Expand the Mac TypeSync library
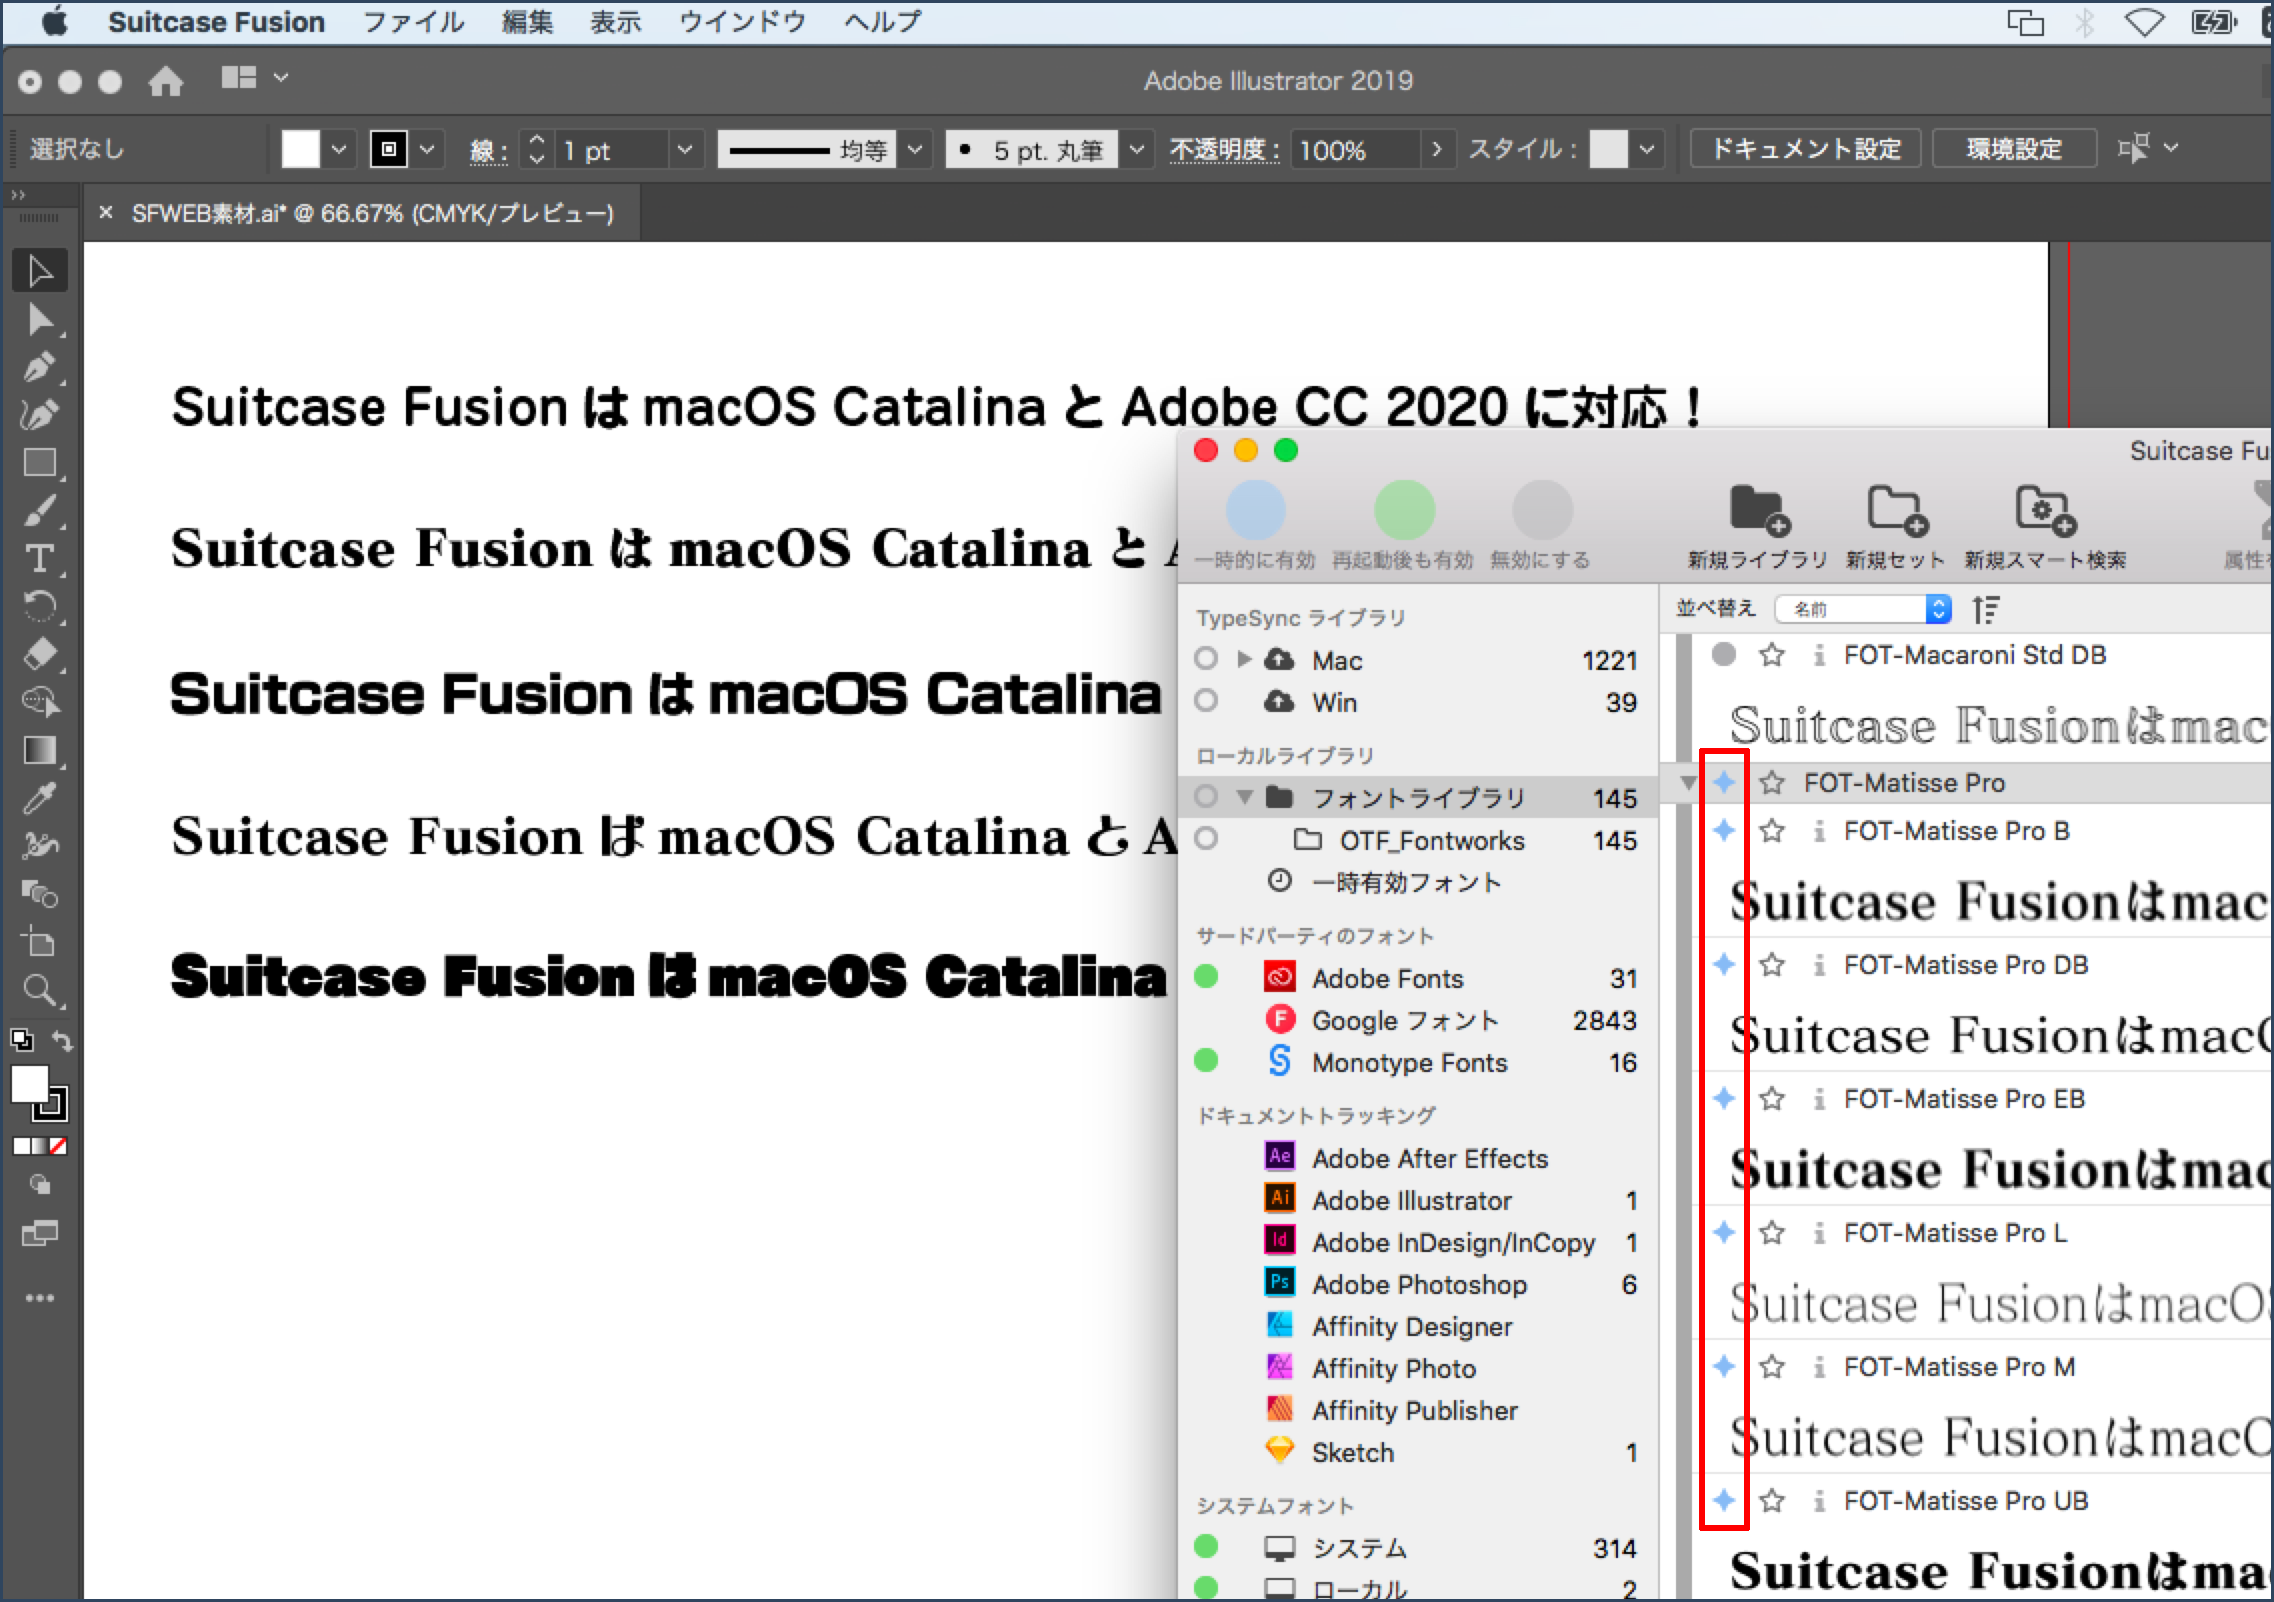The width and height of the screenshot is (2274, 1602). pos(1244,659)
